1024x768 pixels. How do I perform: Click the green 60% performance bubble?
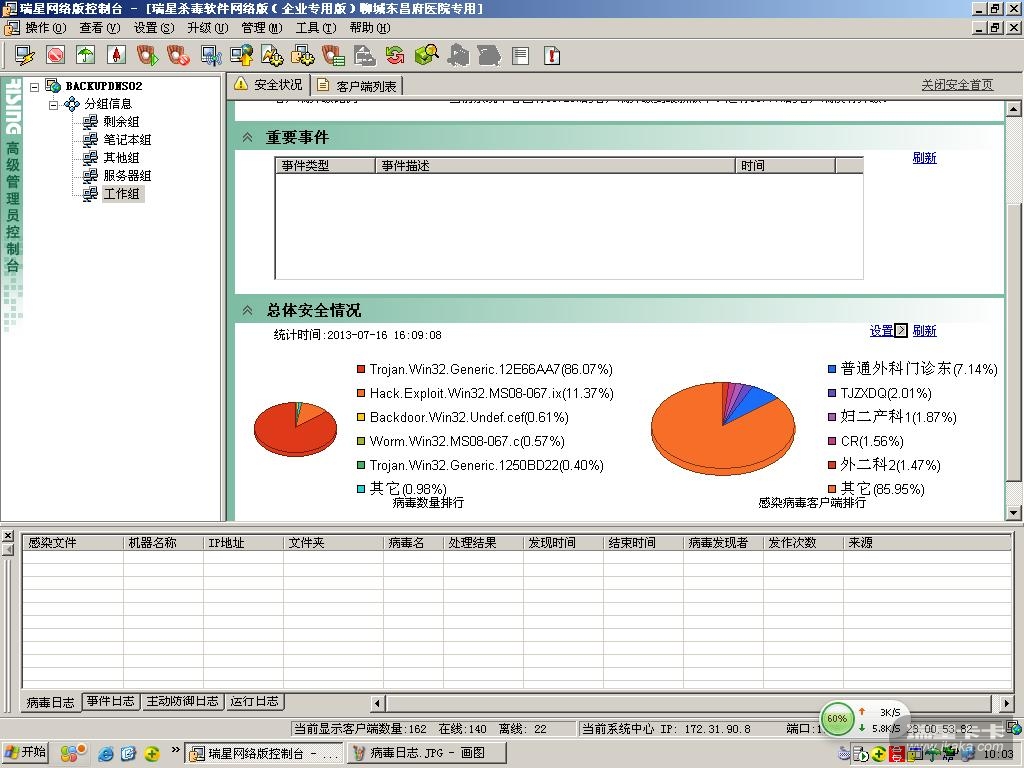point(837,718)
